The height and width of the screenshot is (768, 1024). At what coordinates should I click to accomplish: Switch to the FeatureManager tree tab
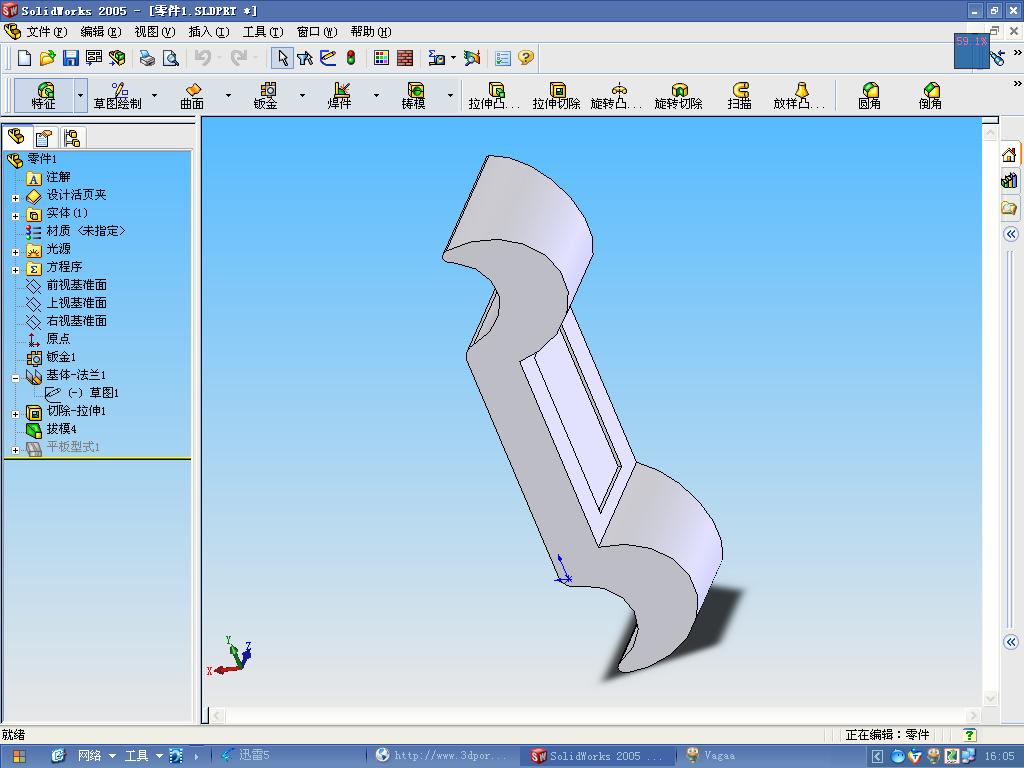(16, 136)
